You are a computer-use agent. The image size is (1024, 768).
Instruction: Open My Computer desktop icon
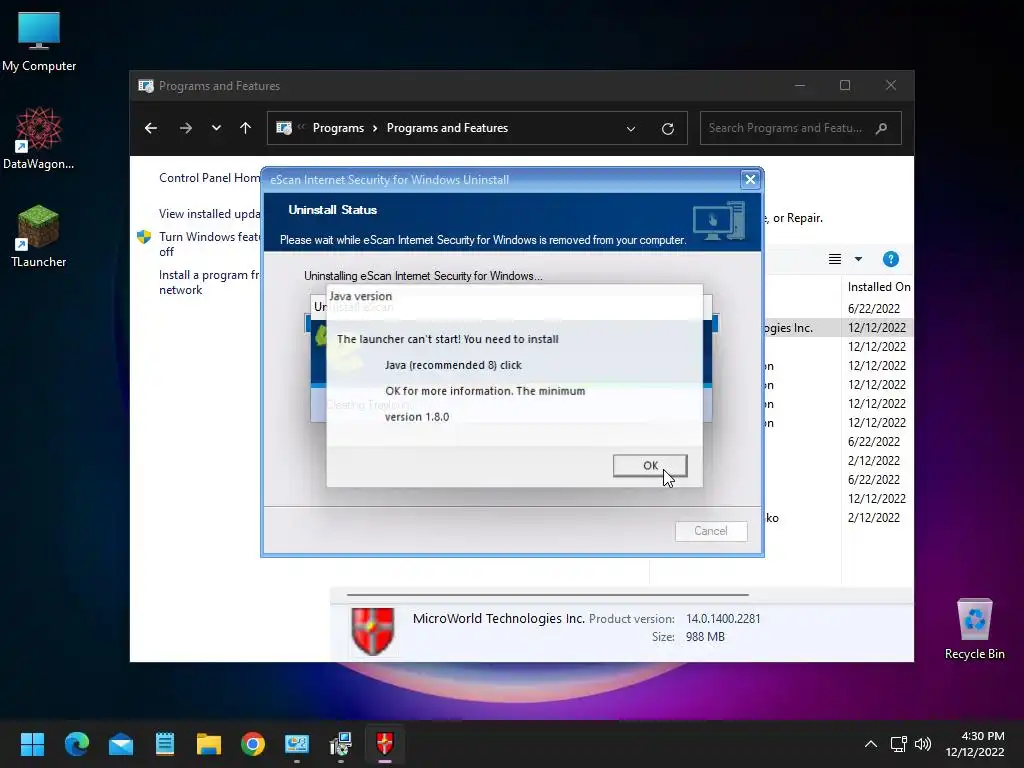(39, 42)
